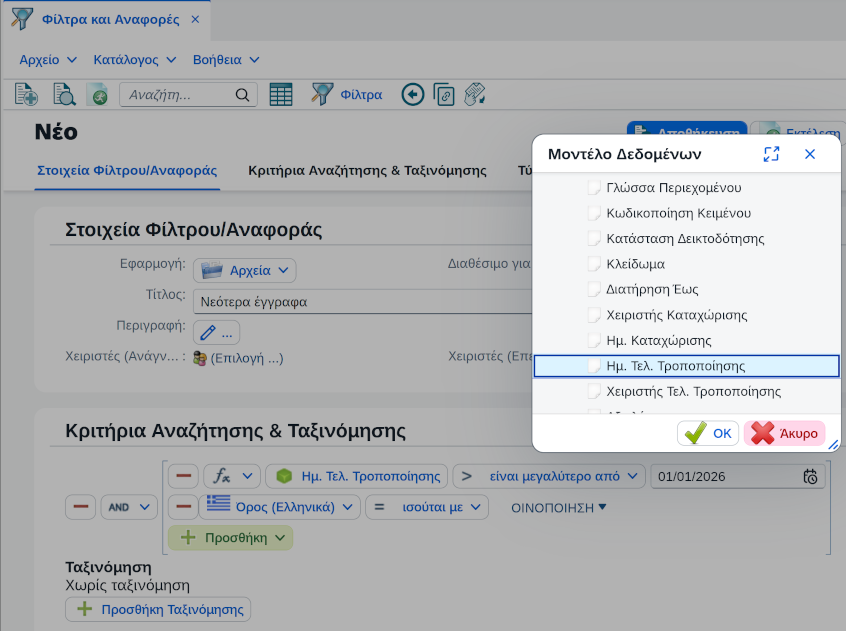Open the ΟΙΝΟΠΟΙΗΣΗ value dropdown

(558, 507)
